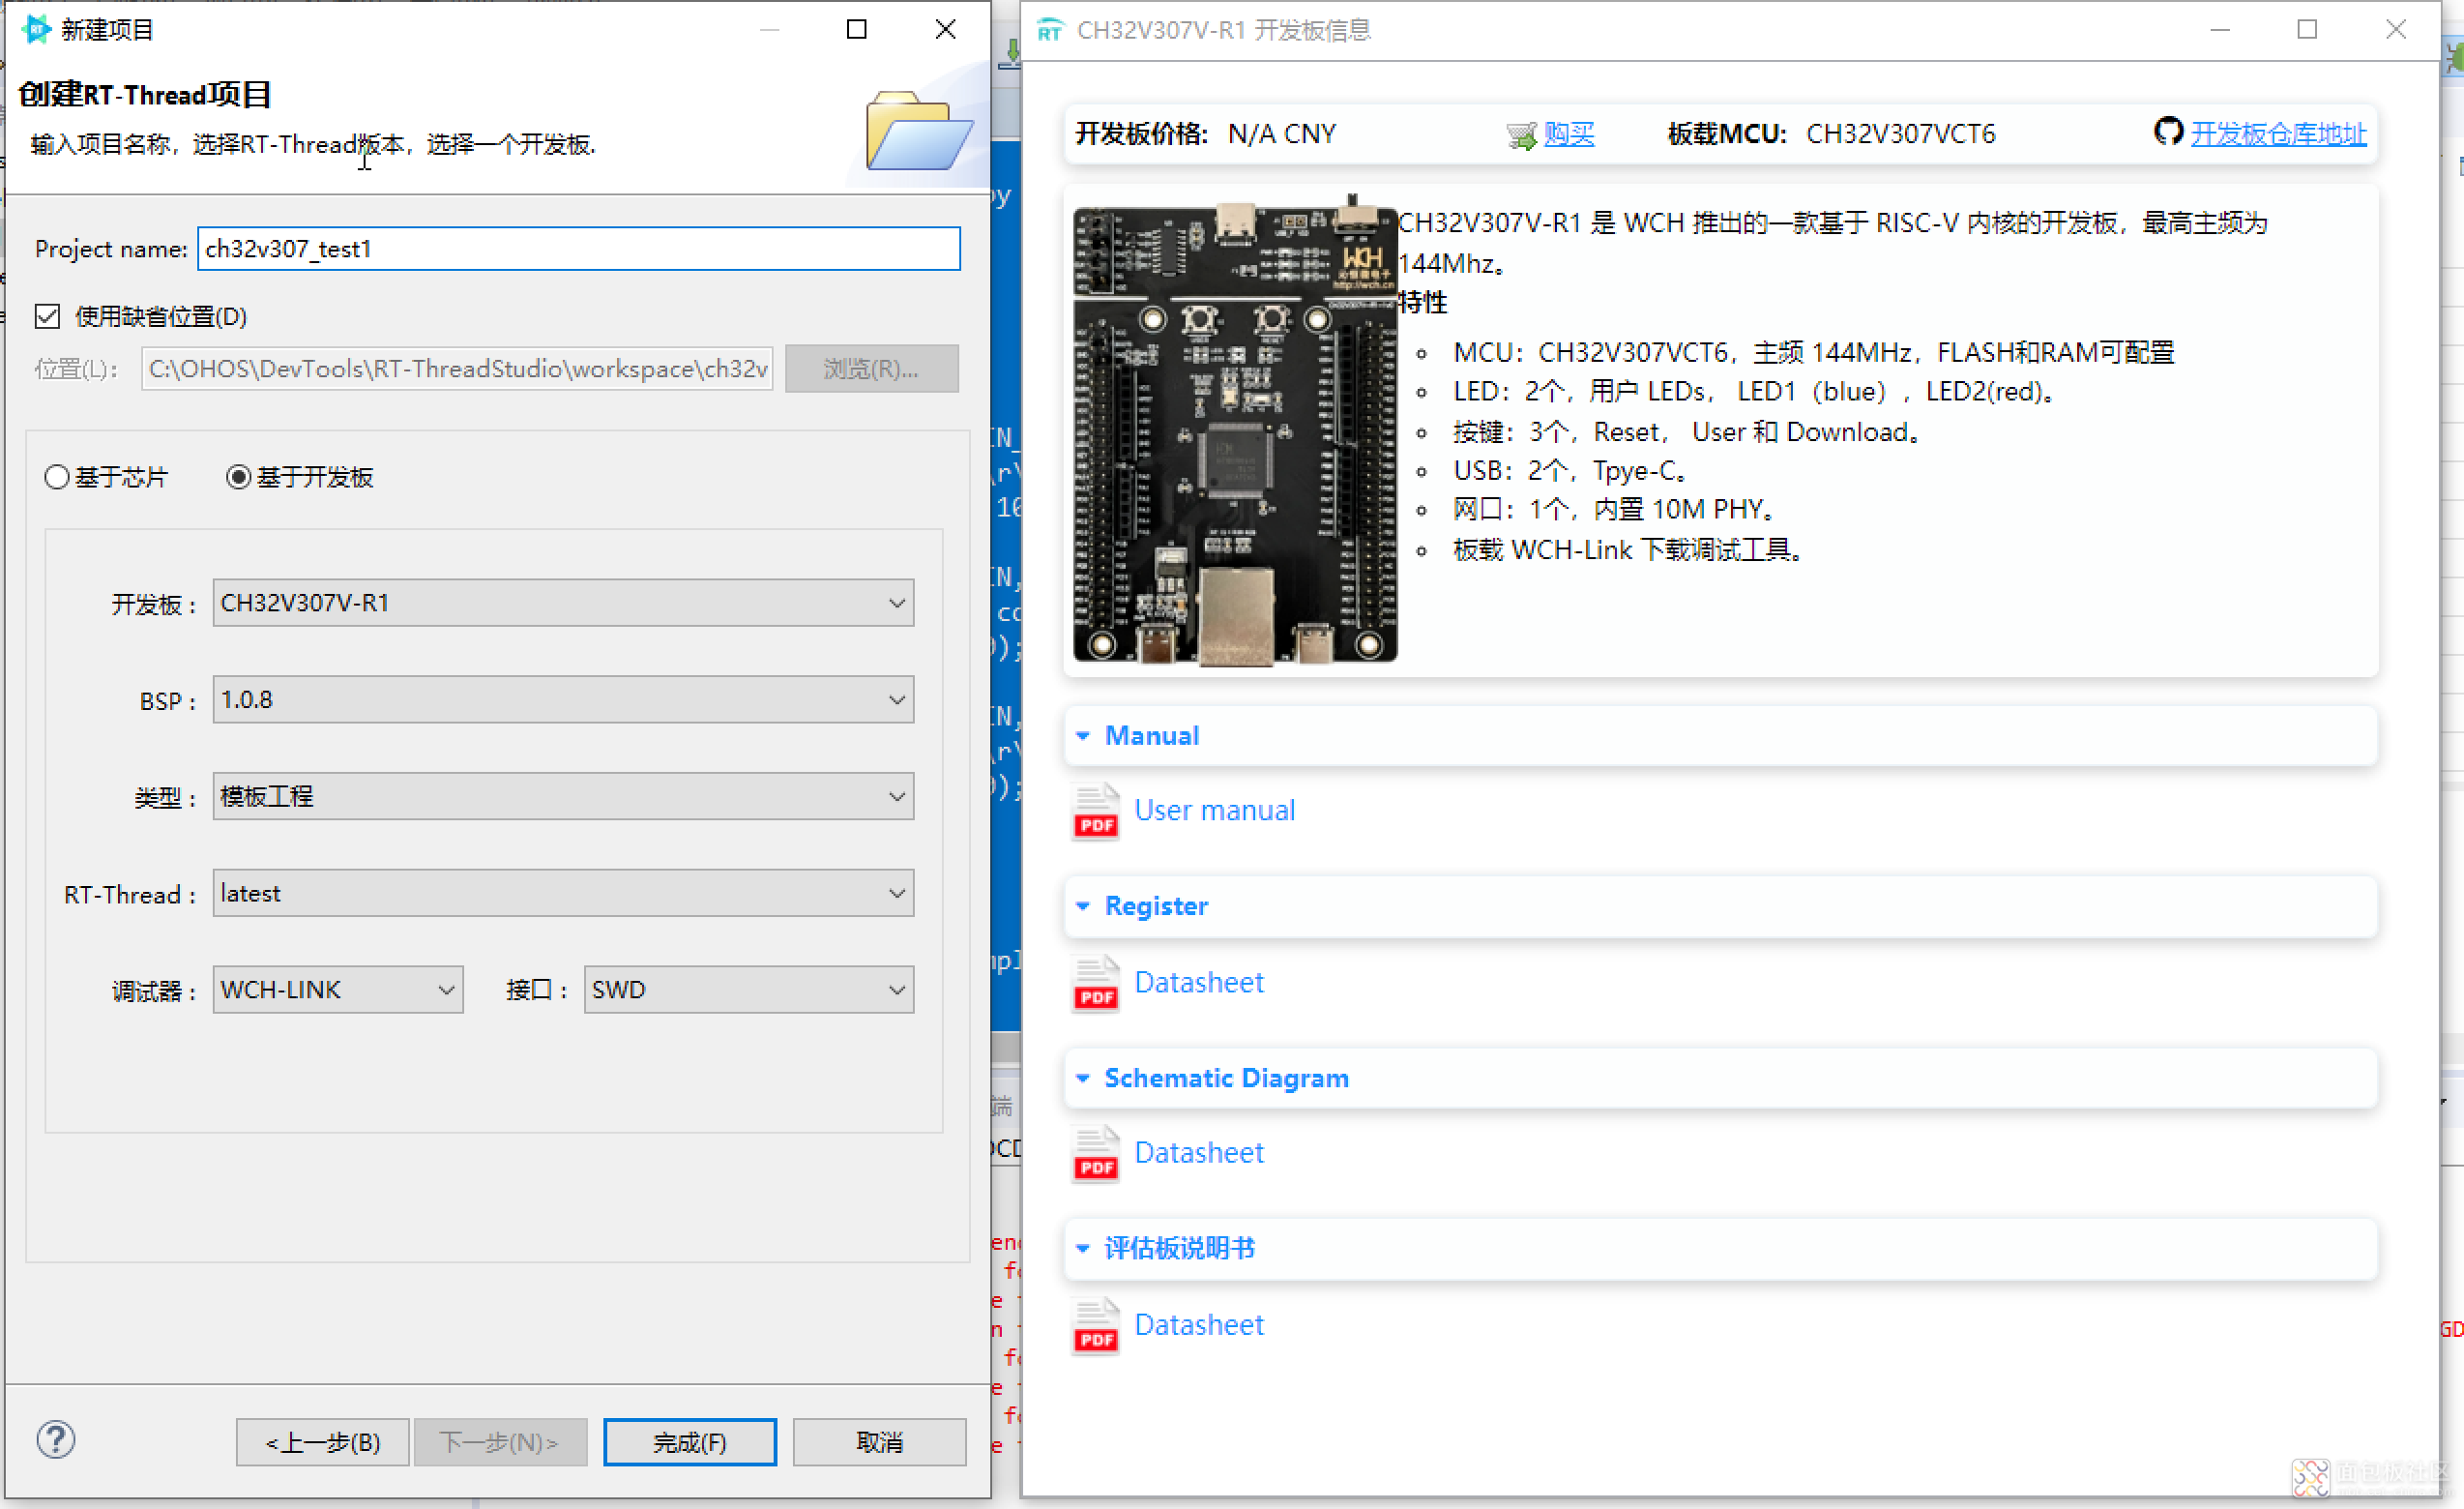Click the shopping cart purchase icon

(x=1520, y=134)
